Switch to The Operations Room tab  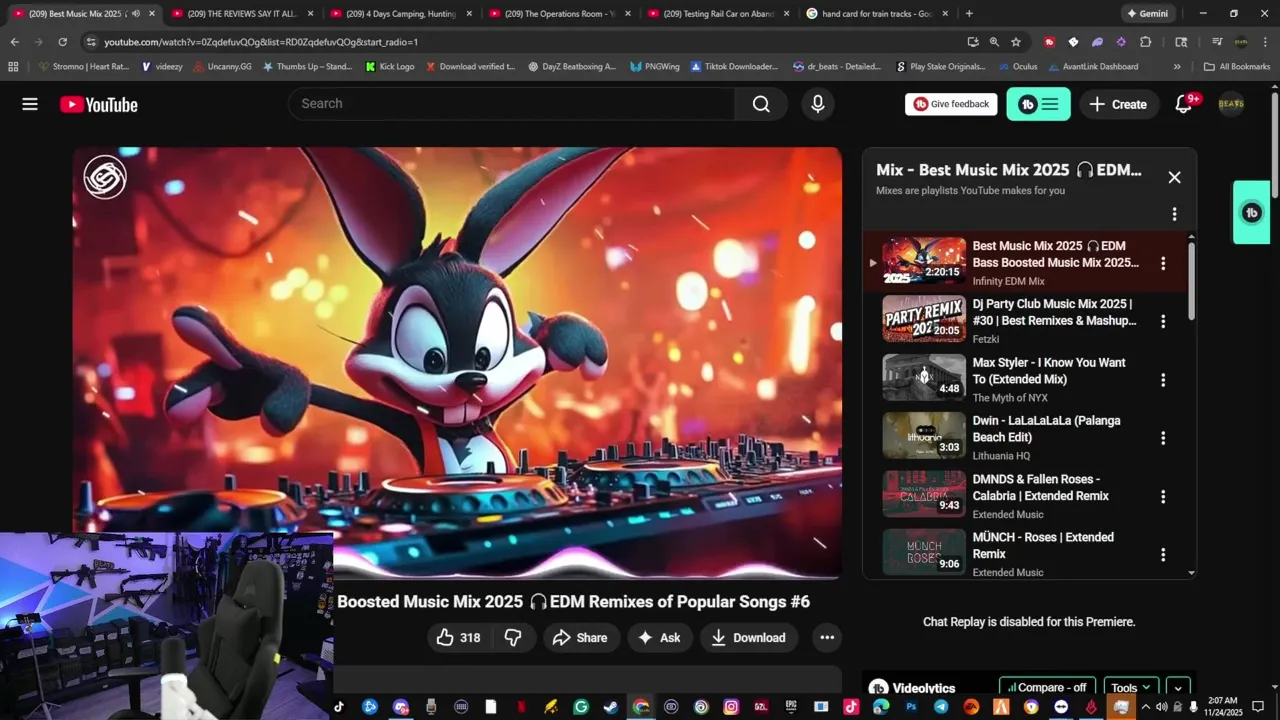click(x=559, y=14)
